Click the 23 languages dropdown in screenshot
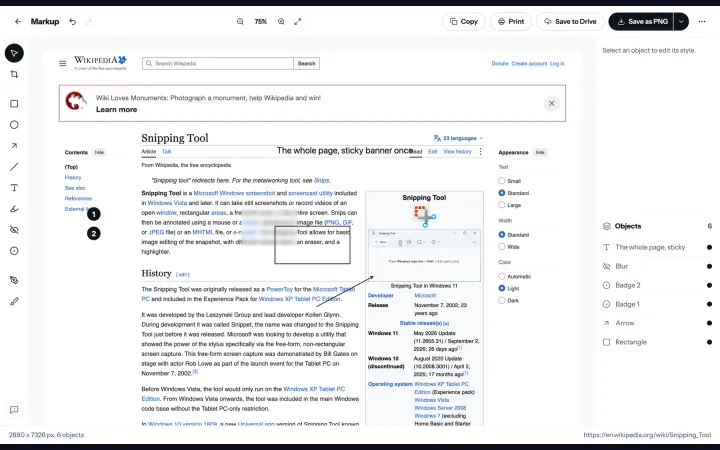Viewport: 720px width, 450px height. click(458, 138)
